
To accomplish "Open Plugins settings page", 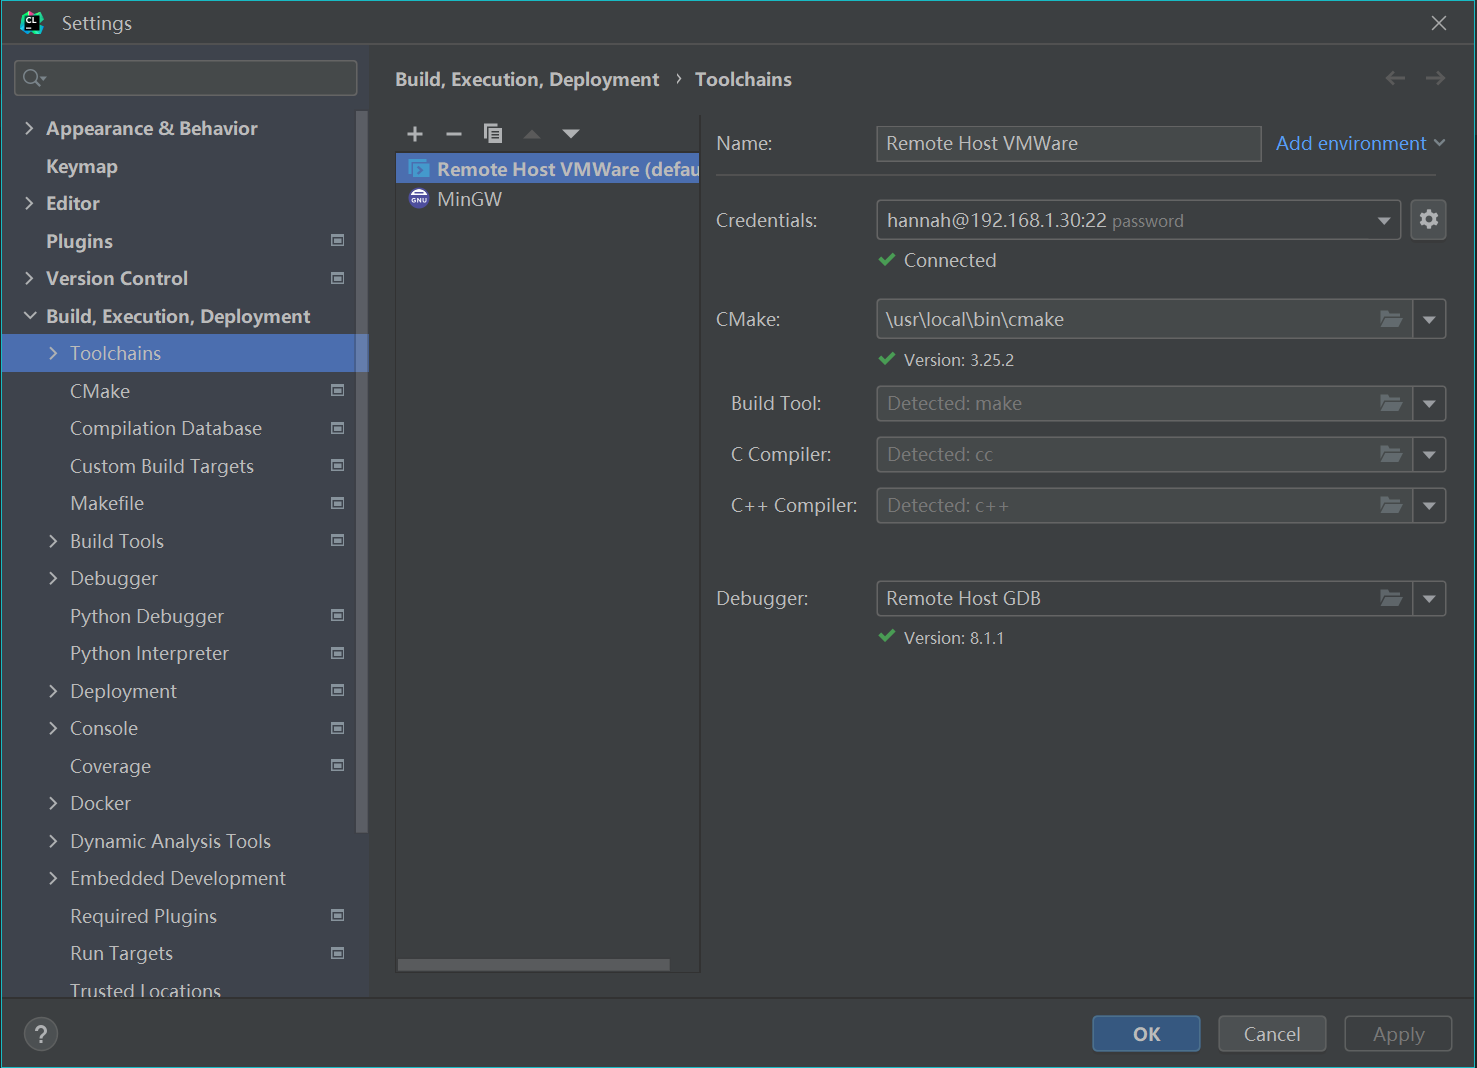I will point(79,241).
